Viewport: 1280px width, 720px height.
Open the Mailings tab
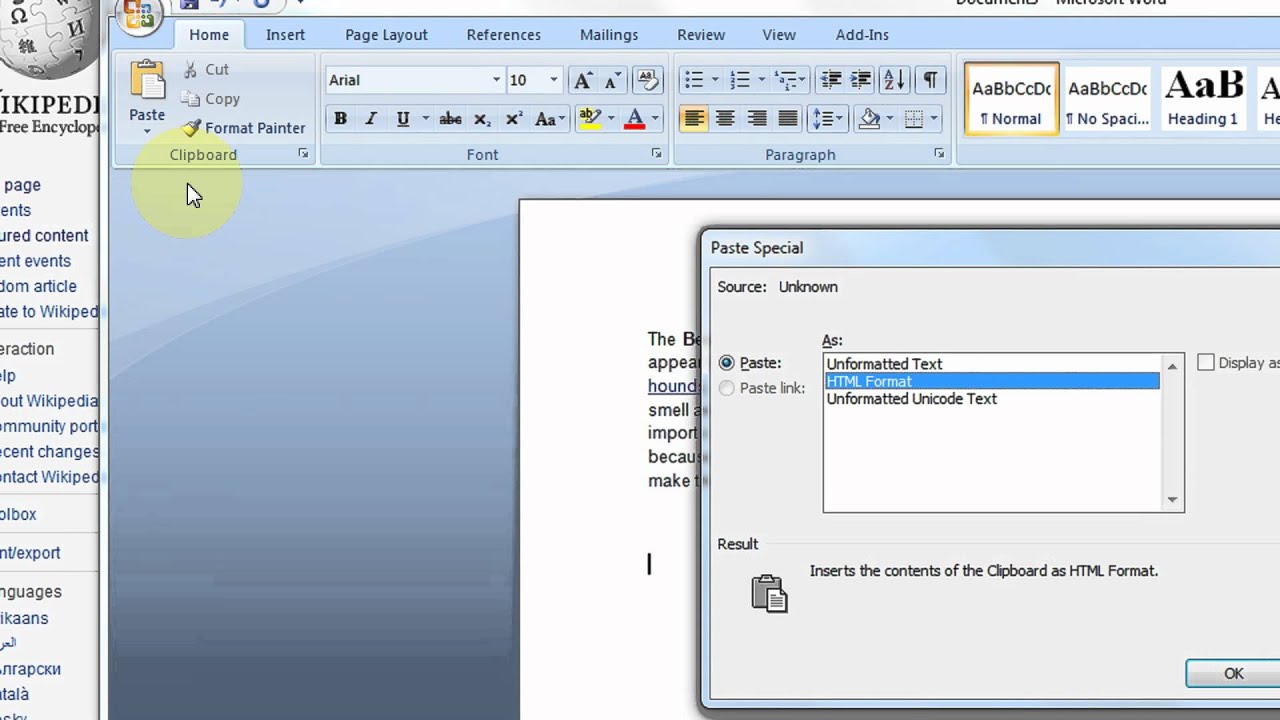pyautogui.click(x=609, y=35)
